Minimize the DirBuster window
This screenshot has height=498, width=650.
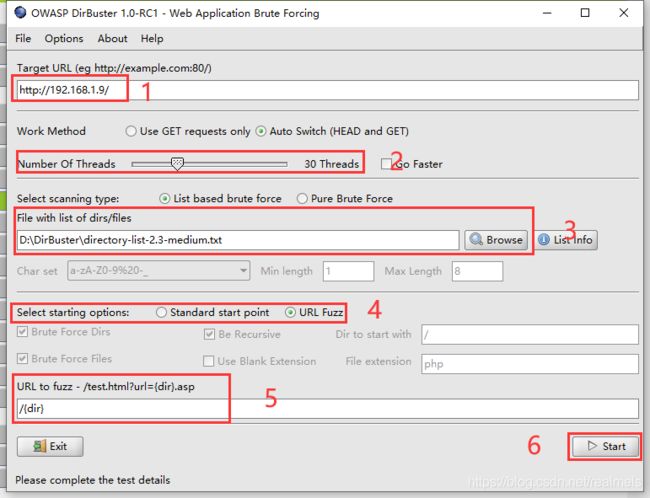pos(547,13)
